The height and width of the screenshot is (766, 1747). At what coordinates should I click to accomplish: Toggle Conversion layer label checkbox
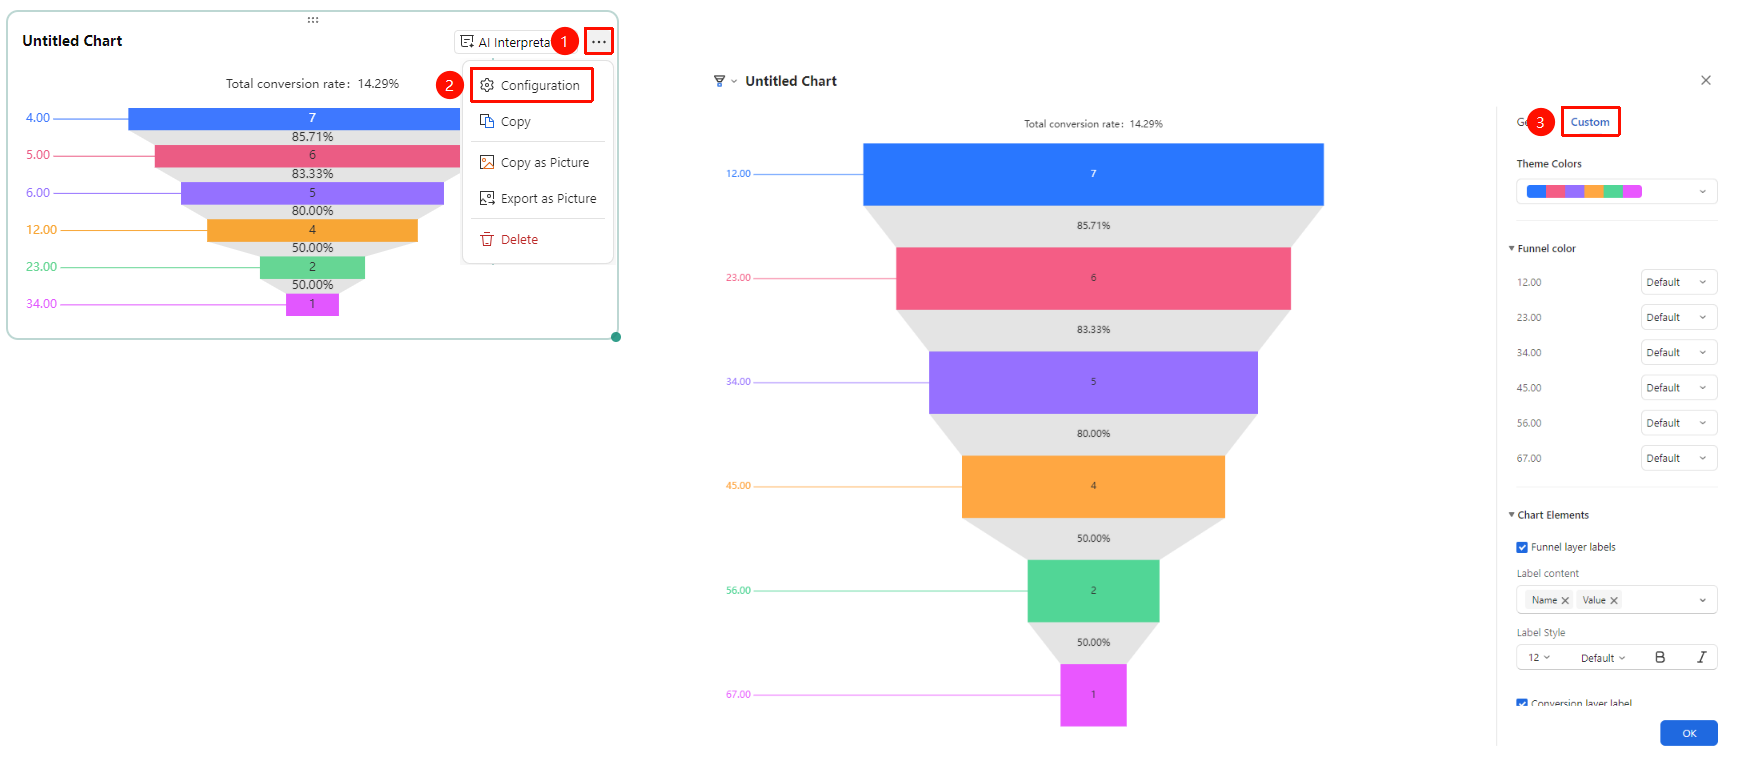pyautogui.click(x=1522, y=704)
